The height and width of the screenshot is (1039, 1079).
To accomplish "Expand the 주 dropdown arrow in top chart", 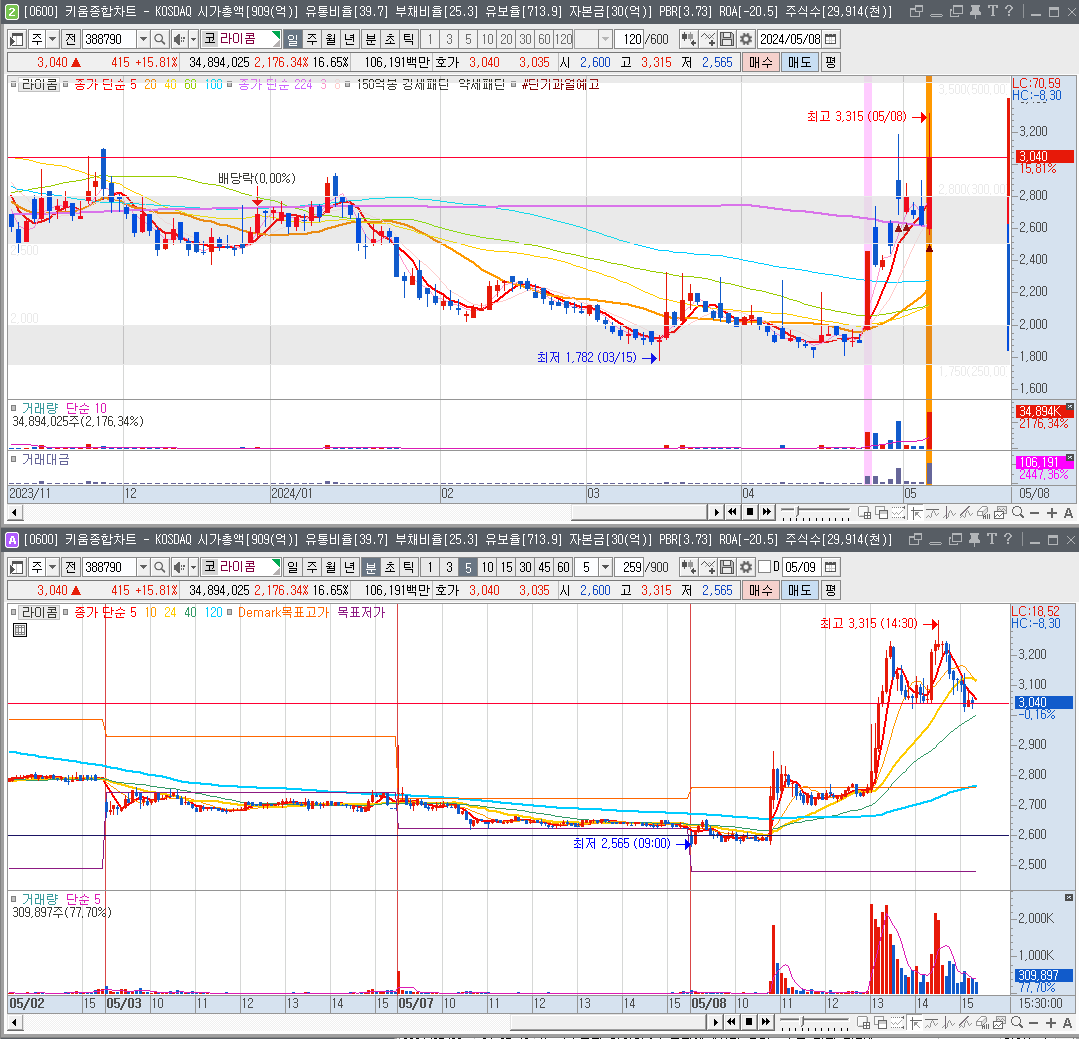I will [53, 39].
